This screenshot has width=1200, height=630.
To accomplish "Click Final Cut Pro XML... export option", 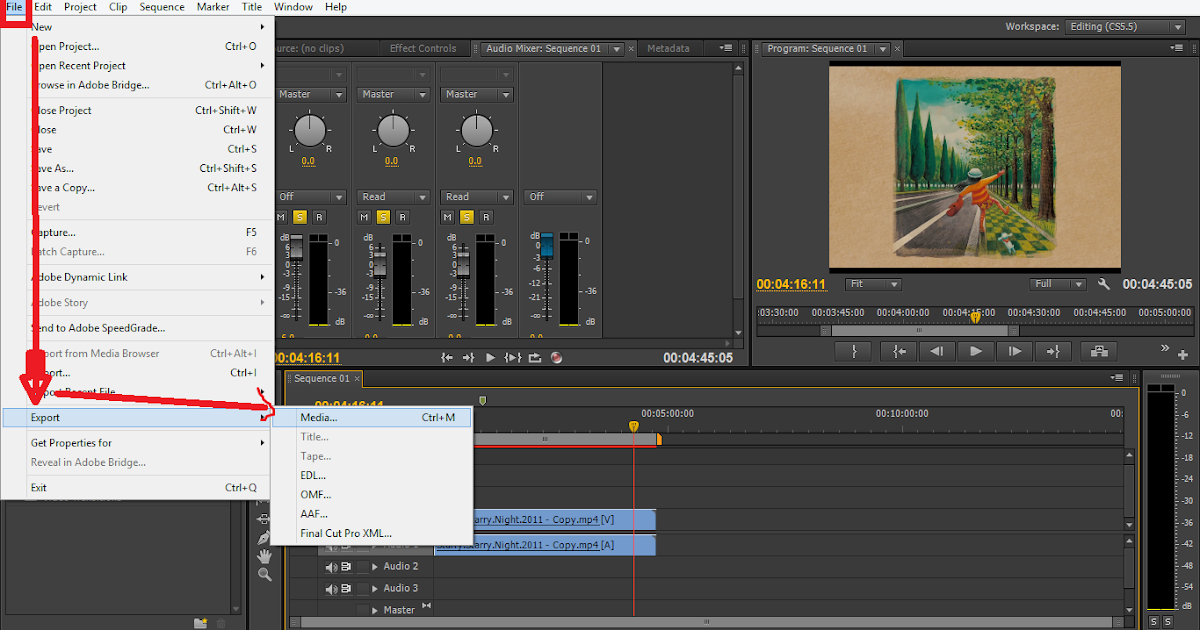I will pyautogui.click(x=346, y=533).
